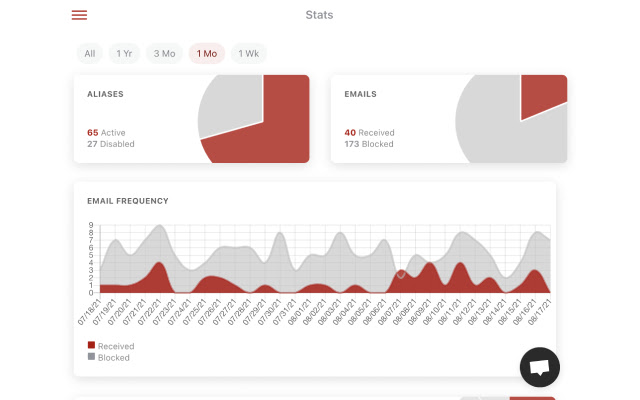This screenshot has width=640, height=400.
Task: Click the 173 Blocked emails count
Action: click(x=369, y=144)
